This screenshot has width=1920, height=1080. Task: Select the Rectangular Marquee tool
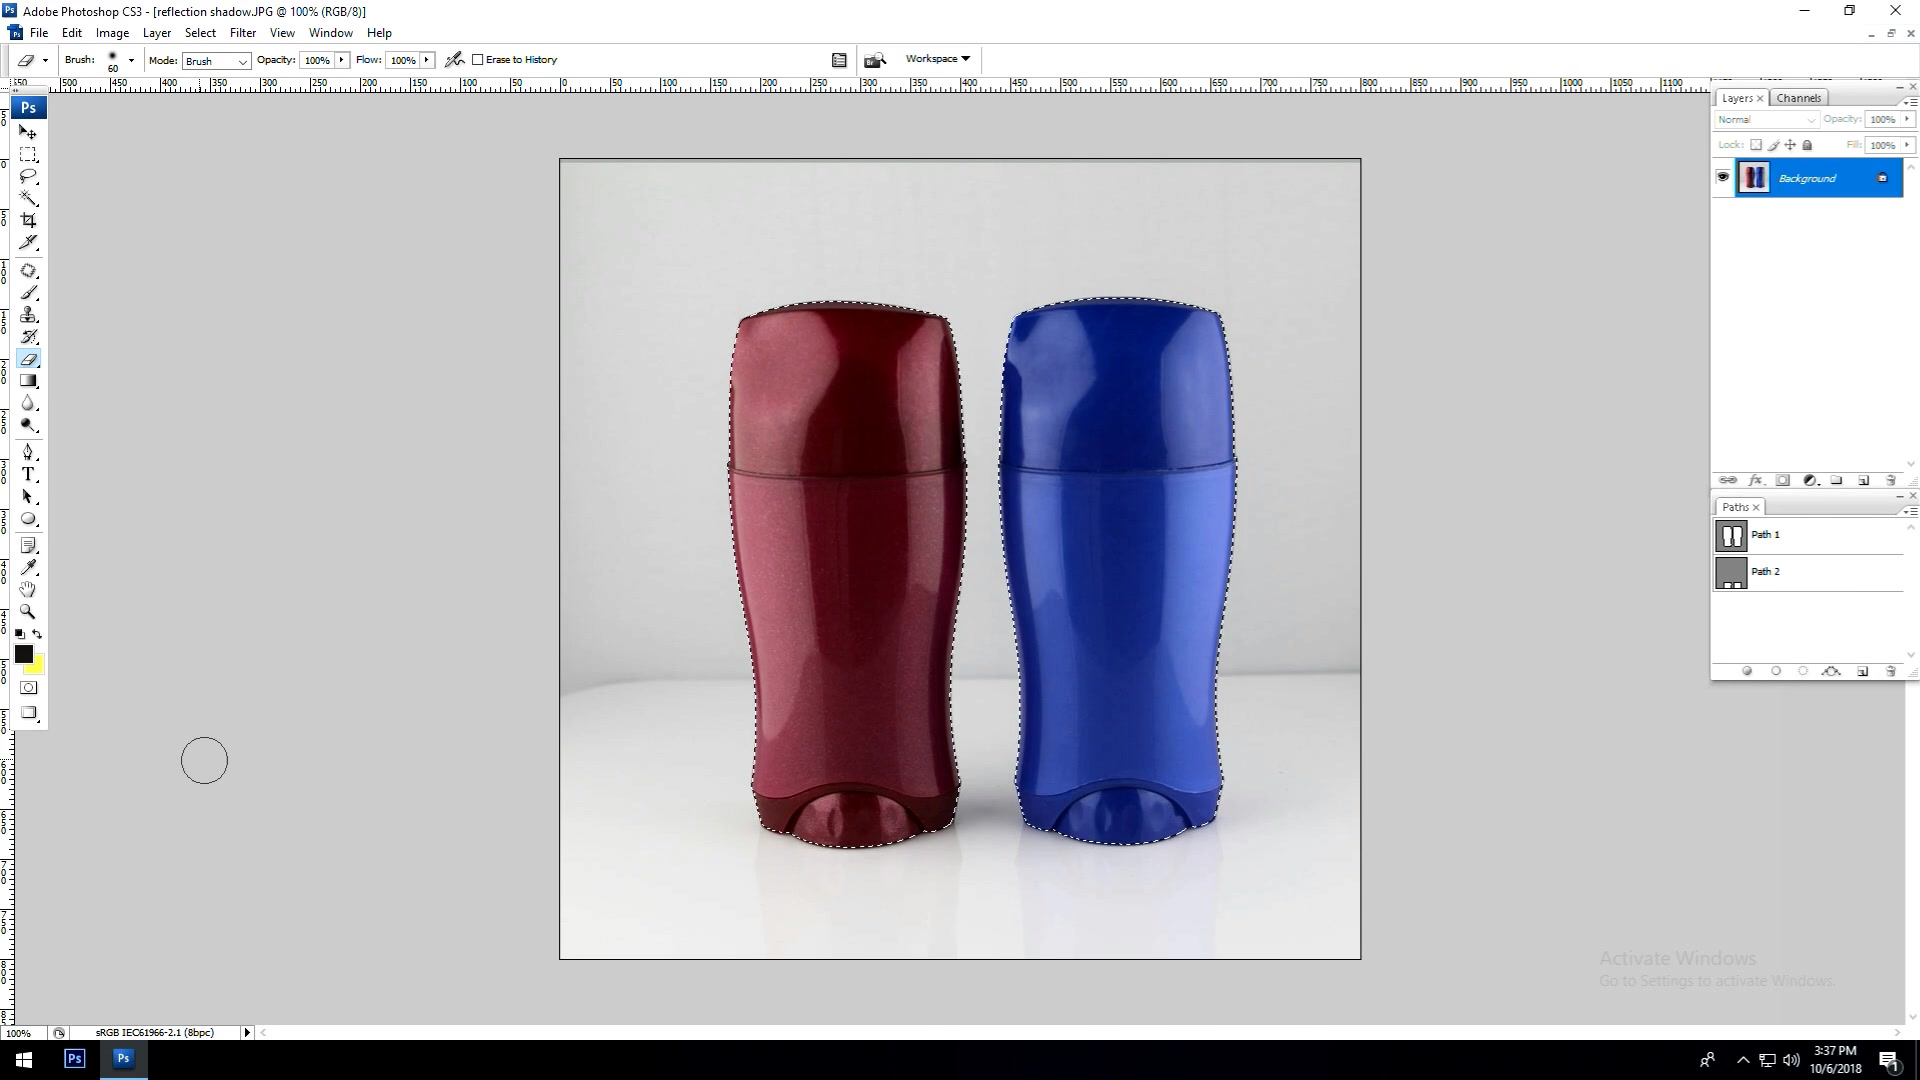pos(28,154)
